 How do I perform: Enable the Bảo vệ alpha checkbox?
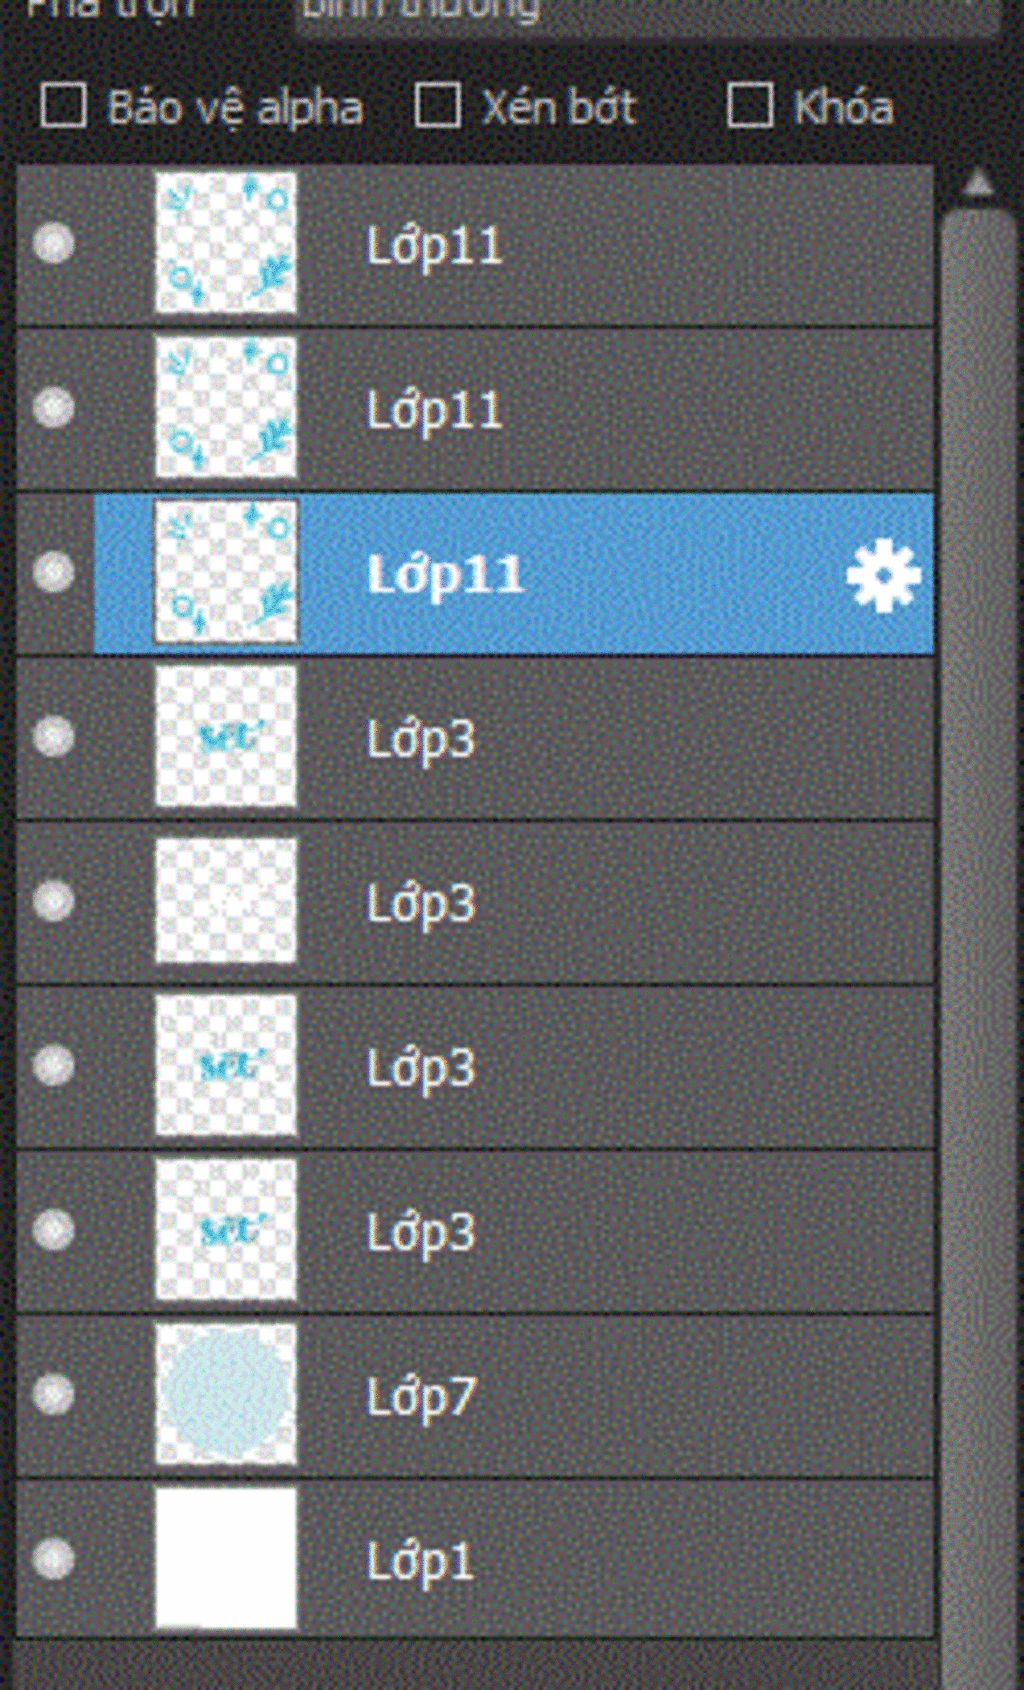pyautogui.click(x=63, y=106)
